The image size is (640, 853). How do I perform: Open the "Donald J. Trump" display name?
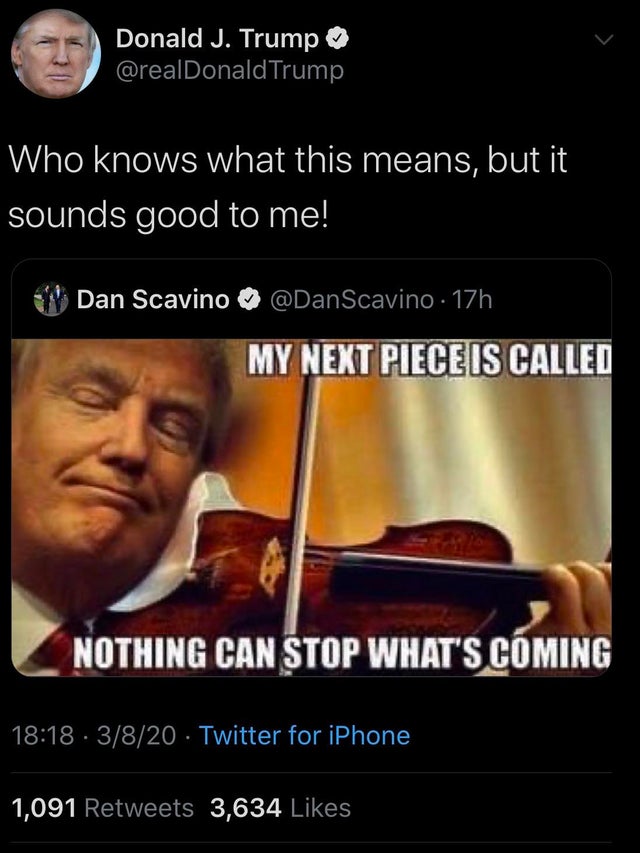[218, 39]
